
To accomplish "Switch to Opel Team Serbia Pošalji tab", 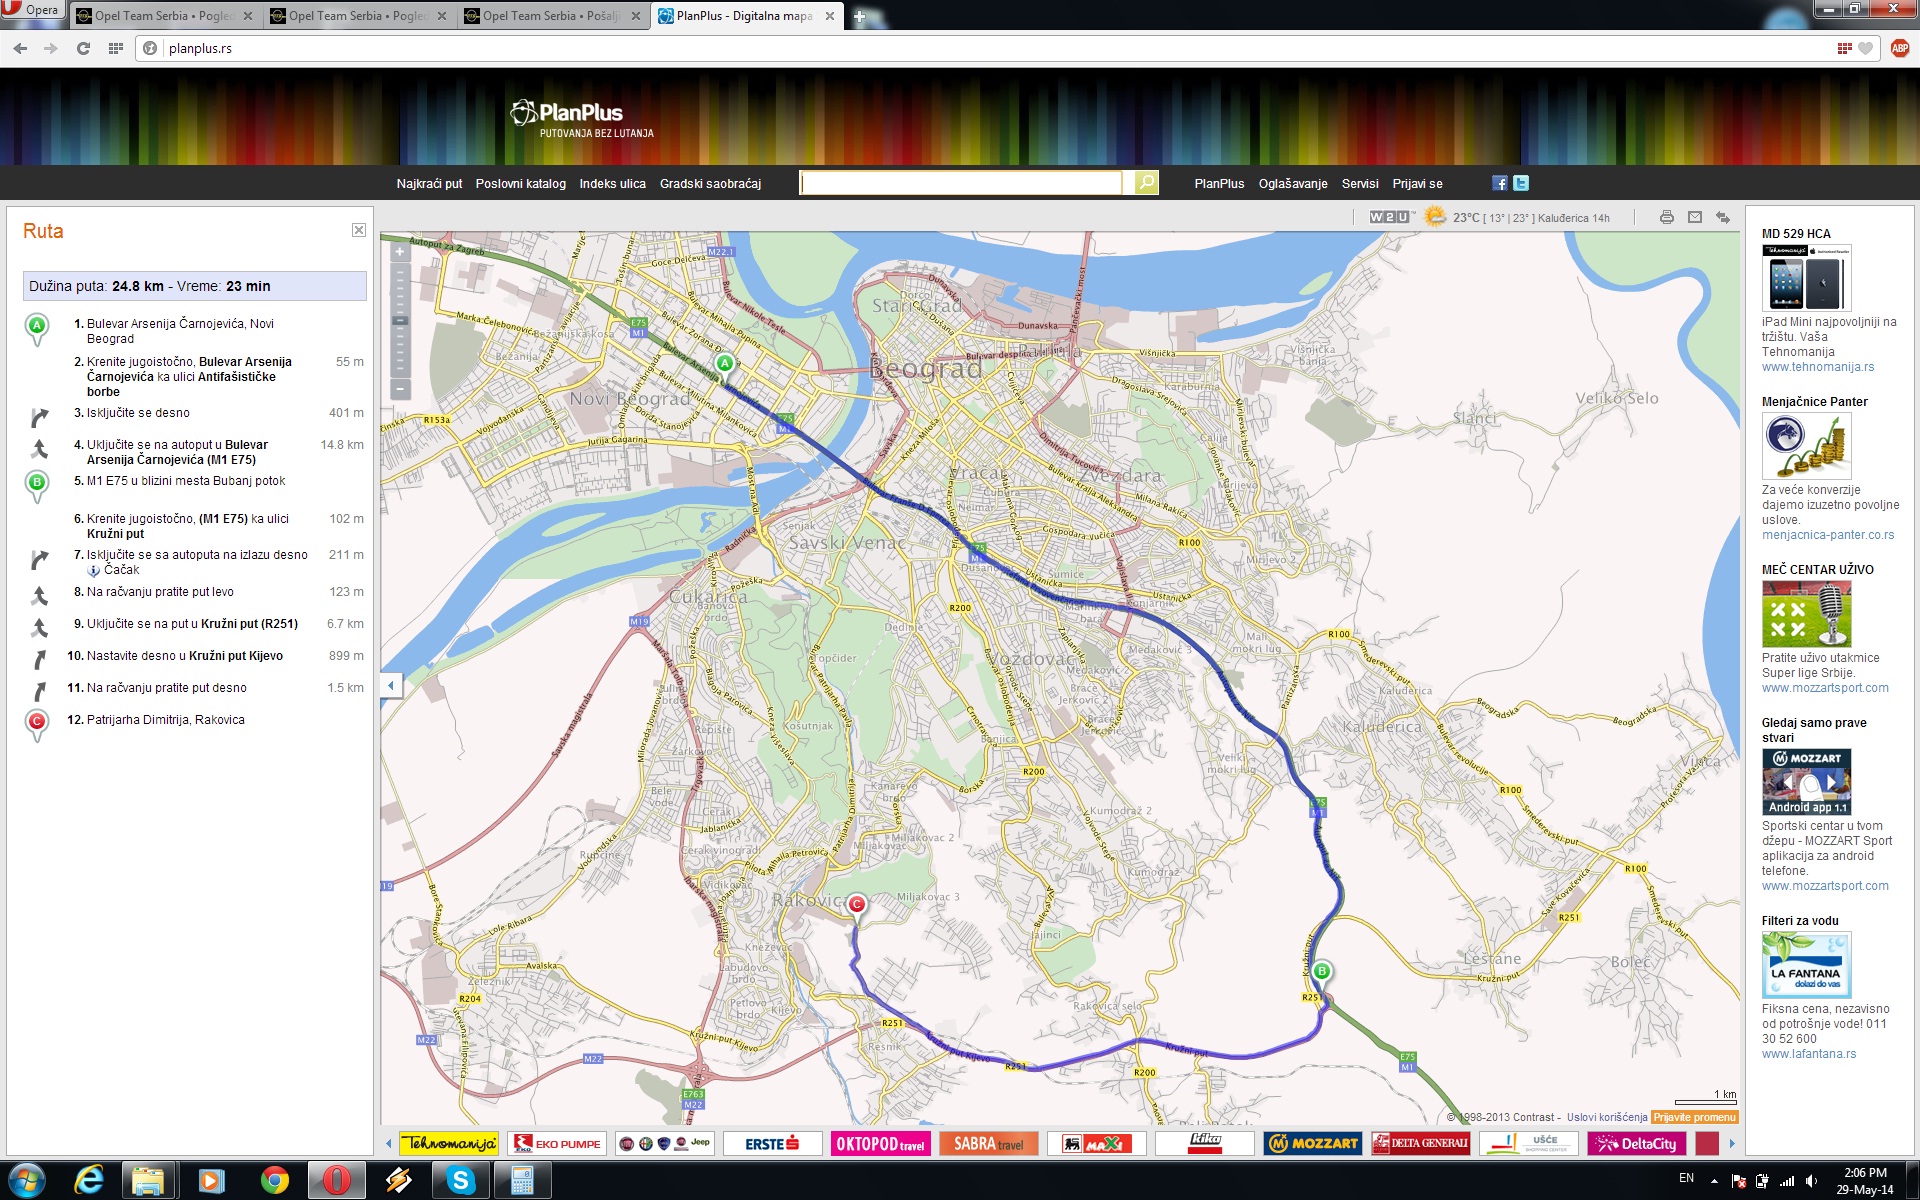I will [x=552, y=16].
